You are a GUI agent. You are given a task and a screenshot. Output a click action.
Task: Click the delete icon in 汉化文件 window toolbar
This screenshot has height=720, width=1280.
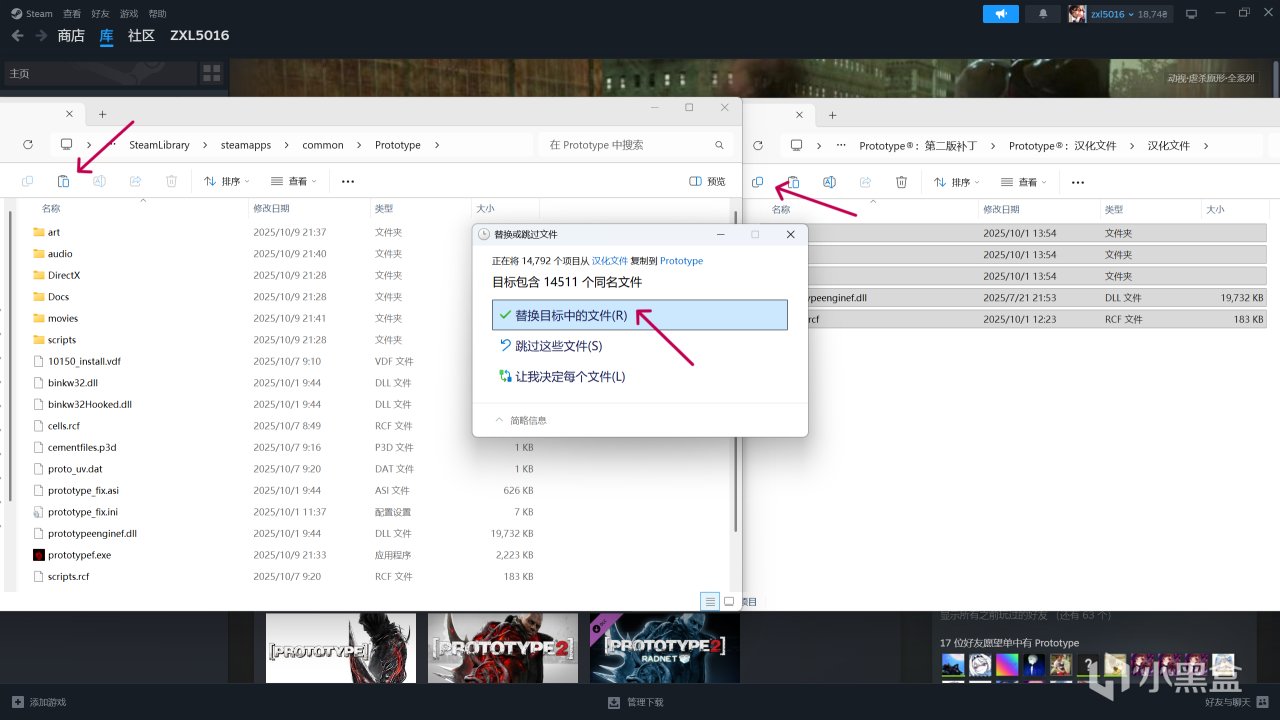pos(901,182)
